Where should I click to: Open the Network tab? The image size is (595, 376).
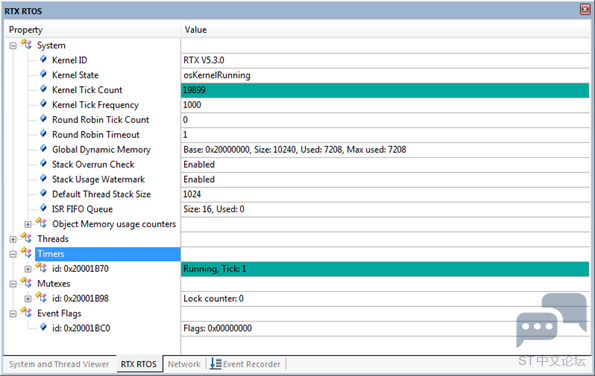[184, 364]
